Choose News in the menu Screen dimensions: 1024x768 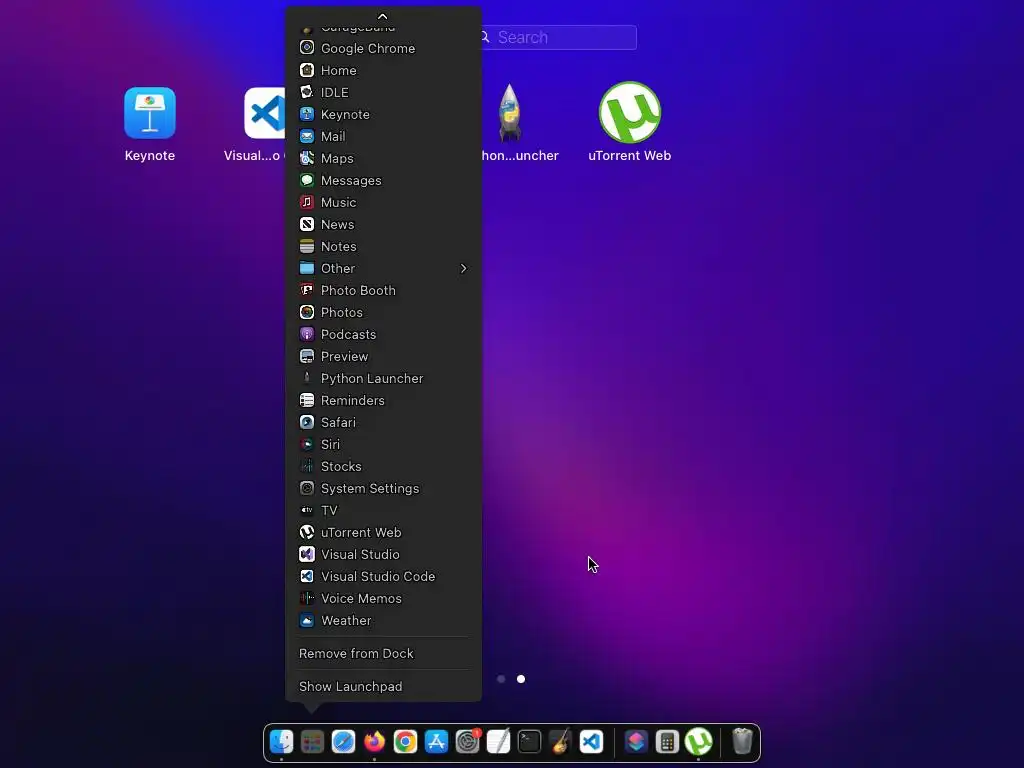(383, 225)
